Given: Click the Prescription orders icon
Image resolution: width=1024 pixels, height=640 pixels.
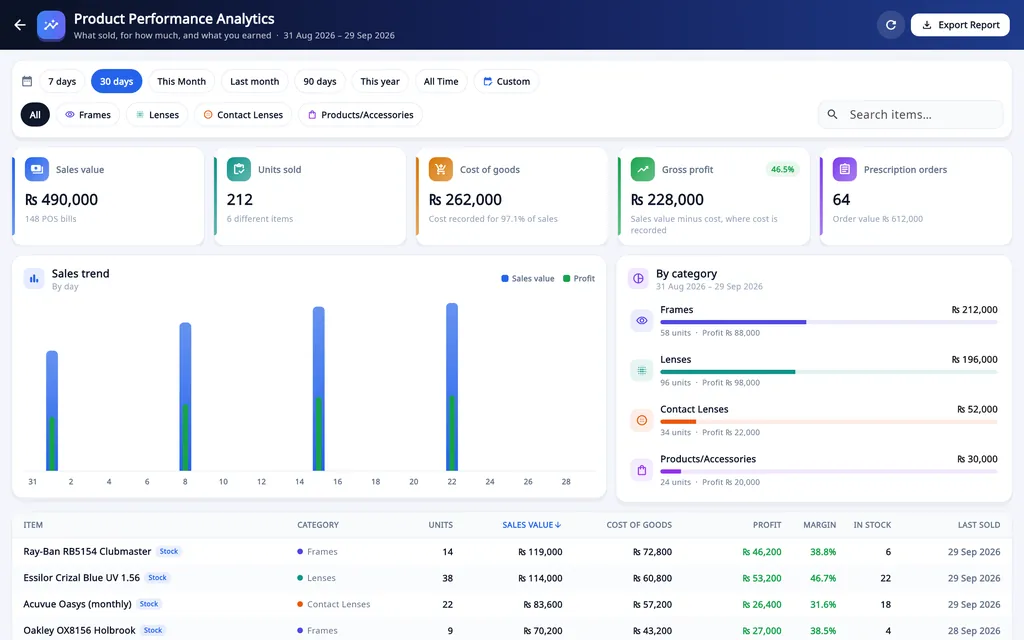Looking at the screenshot, I should pos(844,169).
